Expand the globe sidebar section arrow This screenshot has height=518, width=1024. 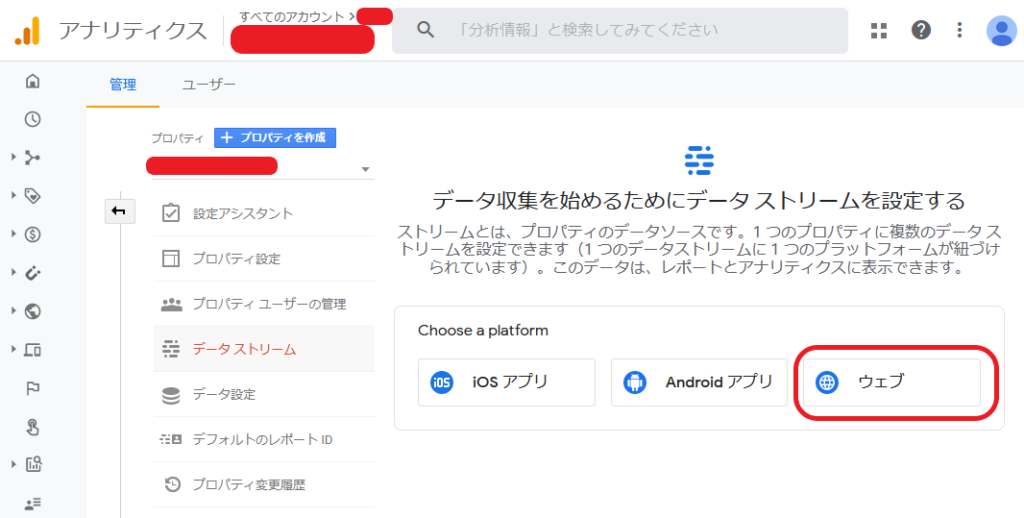[x=13, y=312]
